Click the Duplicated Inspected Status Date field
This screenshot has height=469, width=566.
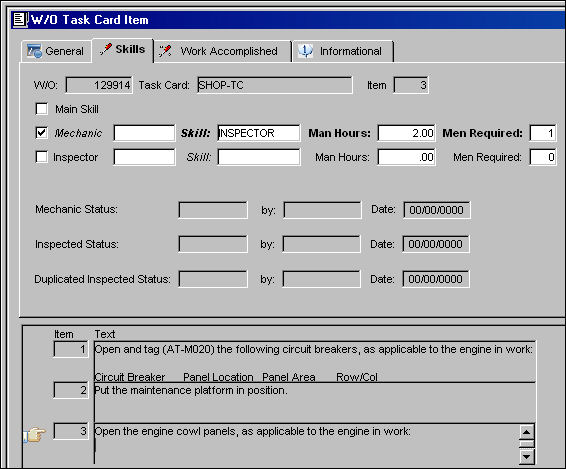(x=436, y=279)
